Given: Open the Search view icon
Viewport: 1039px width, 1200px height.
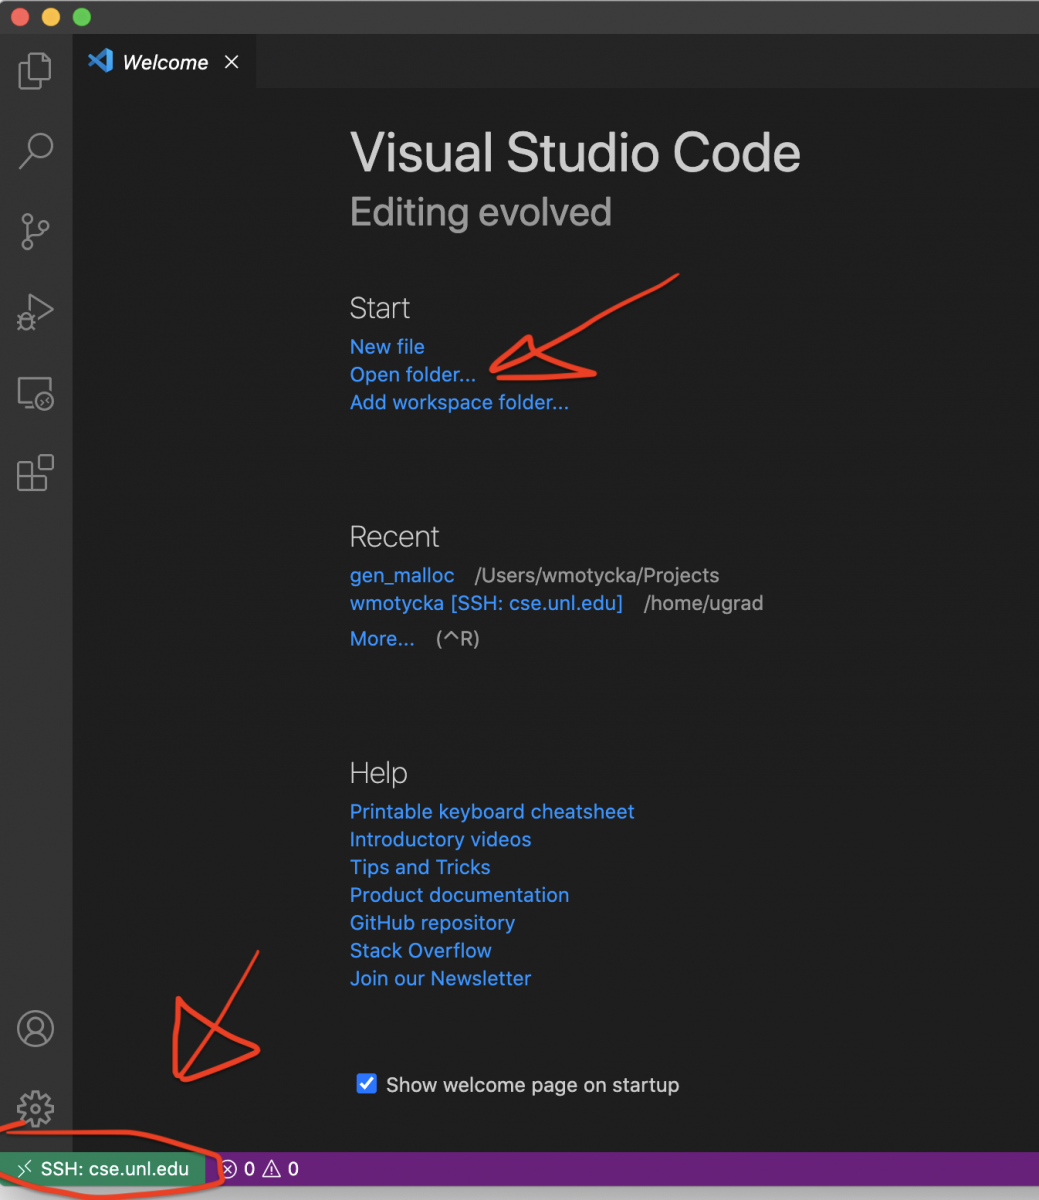Looking at the screenshot, I should (35, 150).
